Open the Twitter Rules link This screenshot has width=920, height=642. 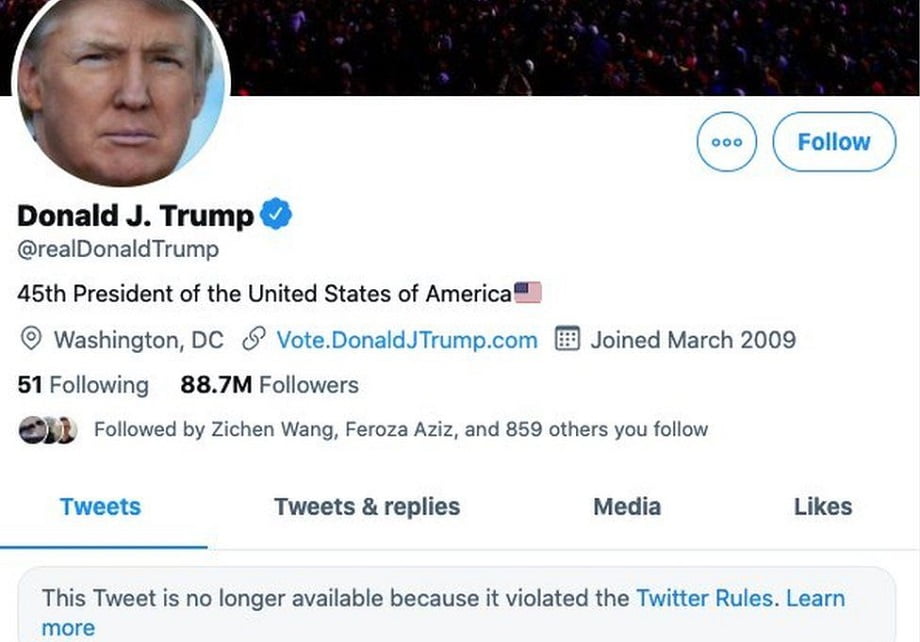705,598
